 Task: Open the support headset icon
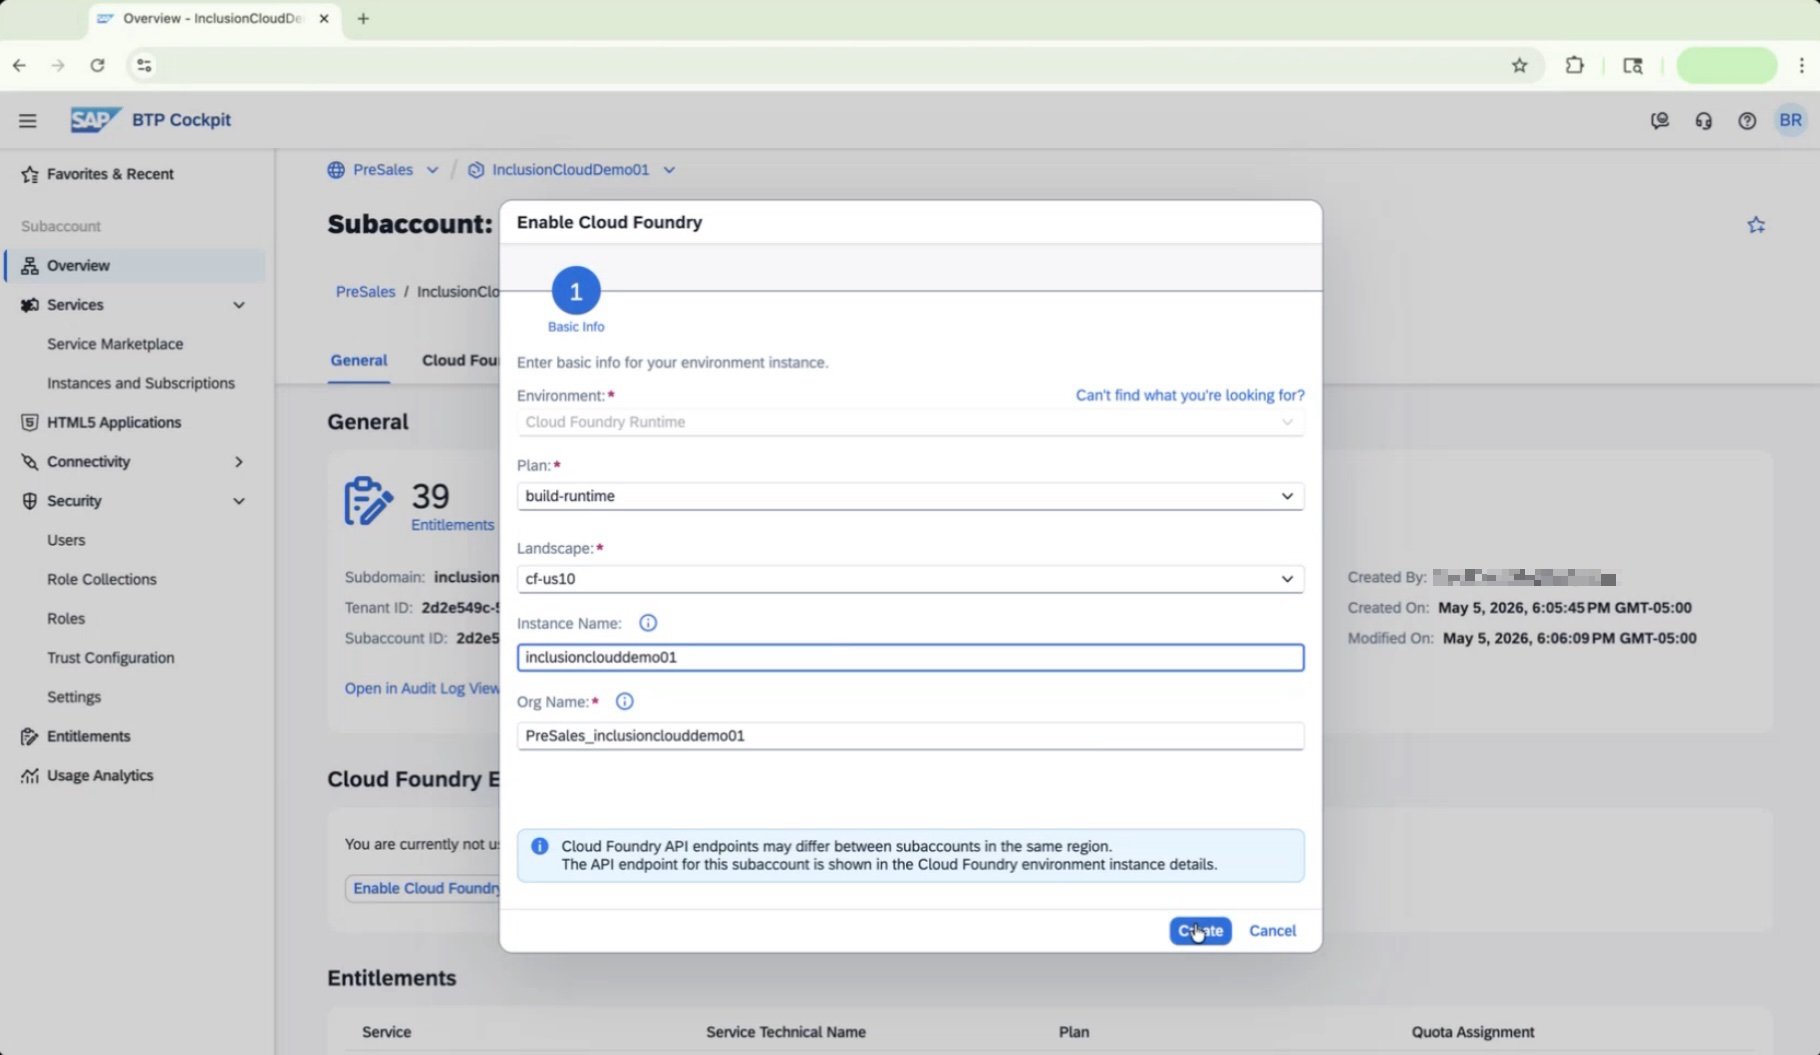pos(1704,121)
